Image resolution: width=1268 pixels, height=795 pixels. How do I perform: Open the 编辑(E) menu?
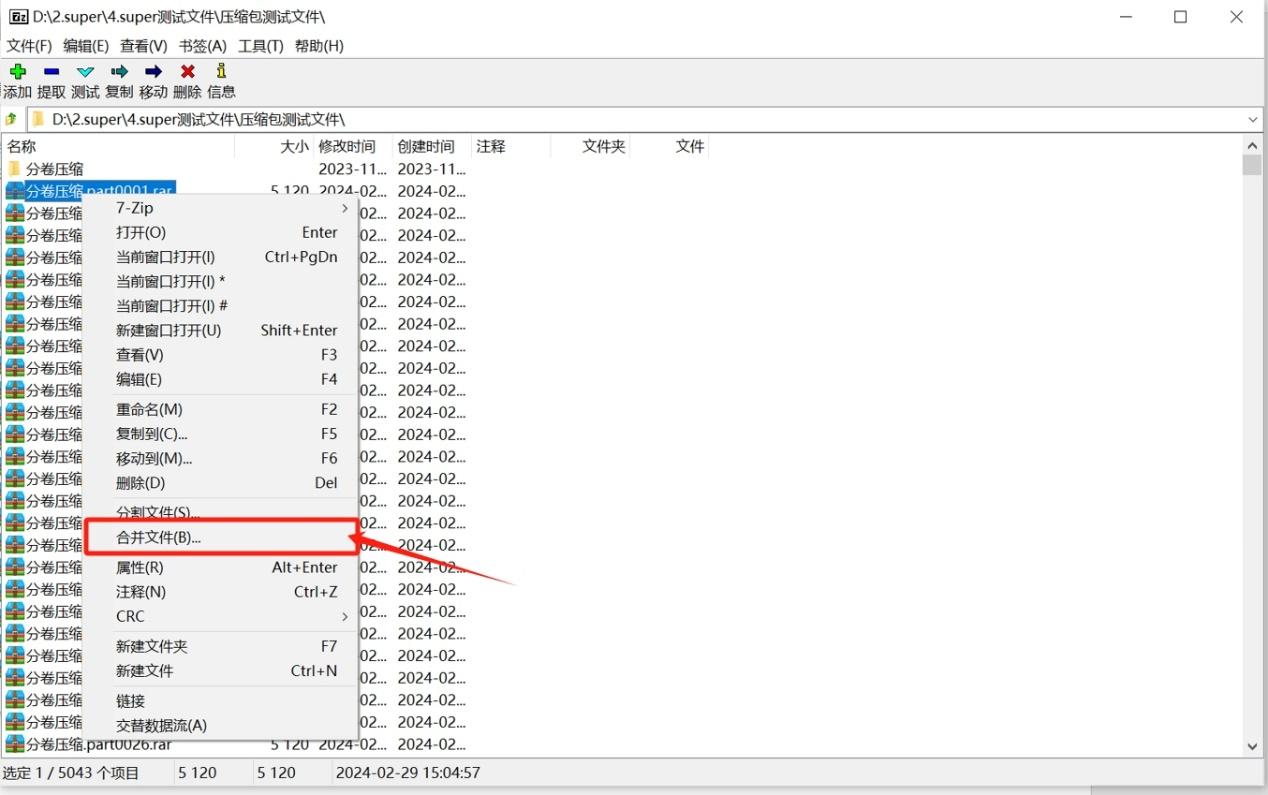(x=86, y=46)
